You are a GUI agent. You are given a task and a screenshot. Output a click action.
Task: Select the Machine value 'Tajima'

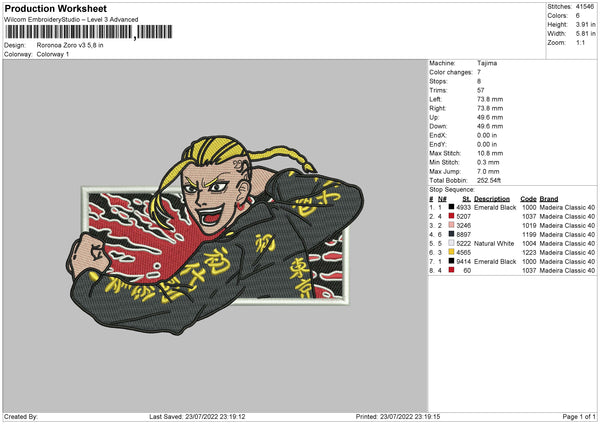coord(487,63)
